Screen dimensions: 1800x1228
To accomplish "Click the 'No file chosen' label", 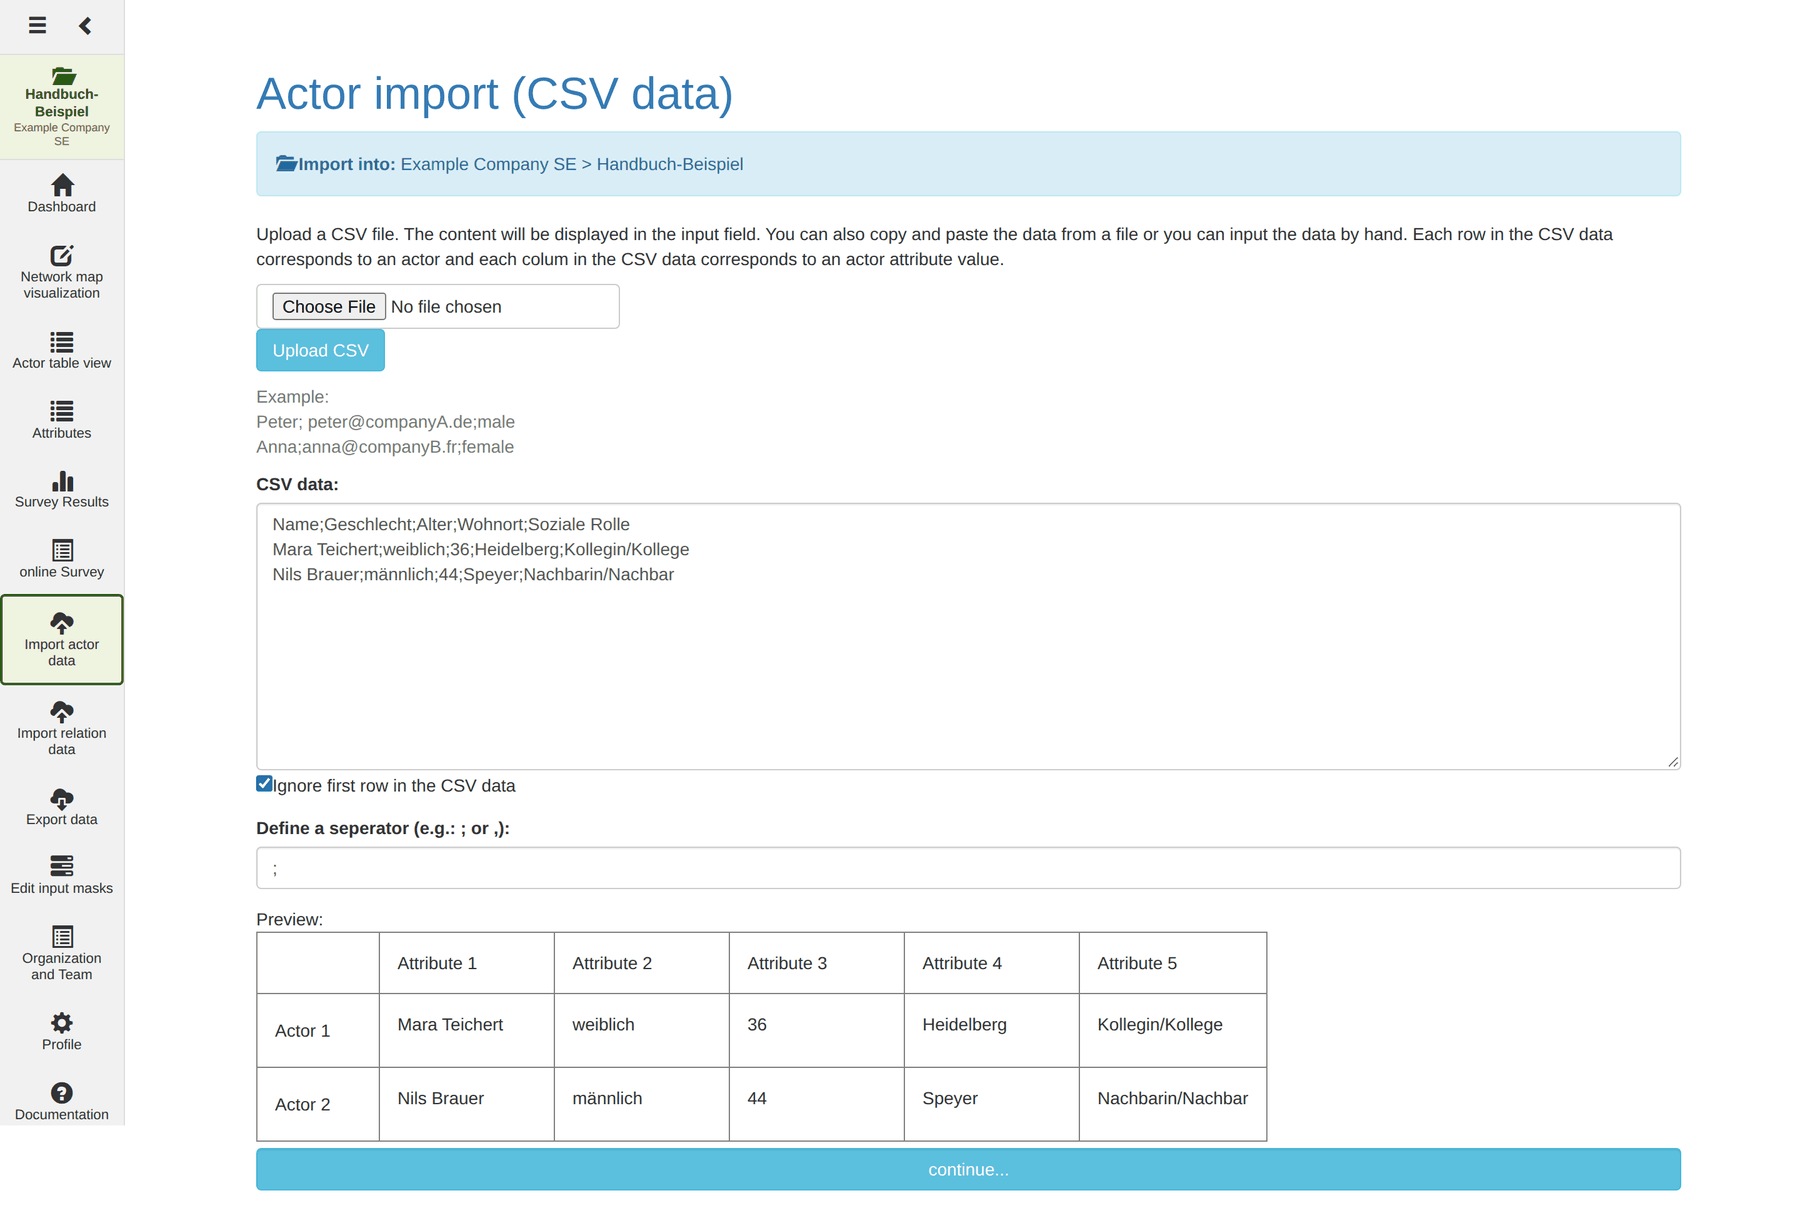I will click(x=446, y=307).
